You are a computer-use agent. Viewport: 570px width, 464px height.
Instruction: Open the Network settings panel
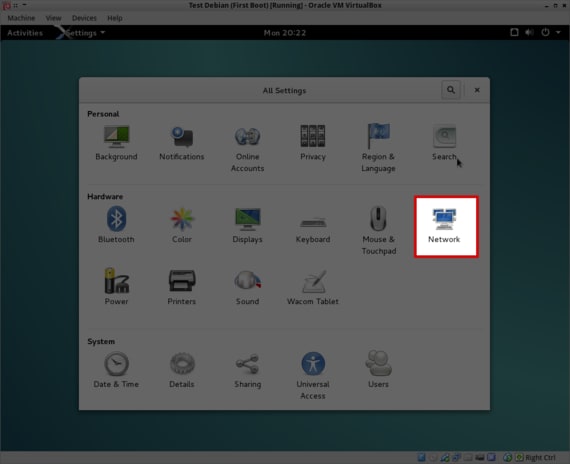point(446,227)
